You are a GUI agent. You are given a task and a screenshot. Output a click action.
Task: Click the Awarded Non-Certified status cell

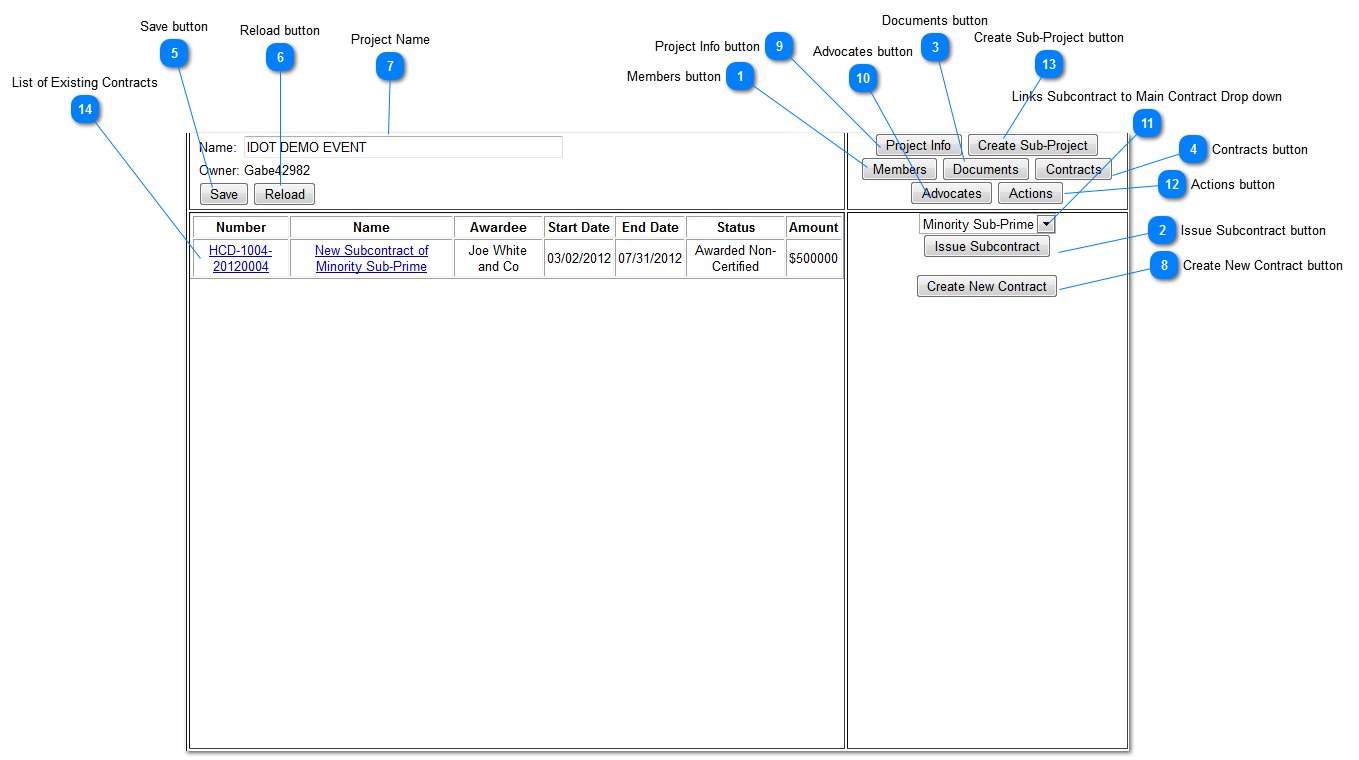point(736,258)
